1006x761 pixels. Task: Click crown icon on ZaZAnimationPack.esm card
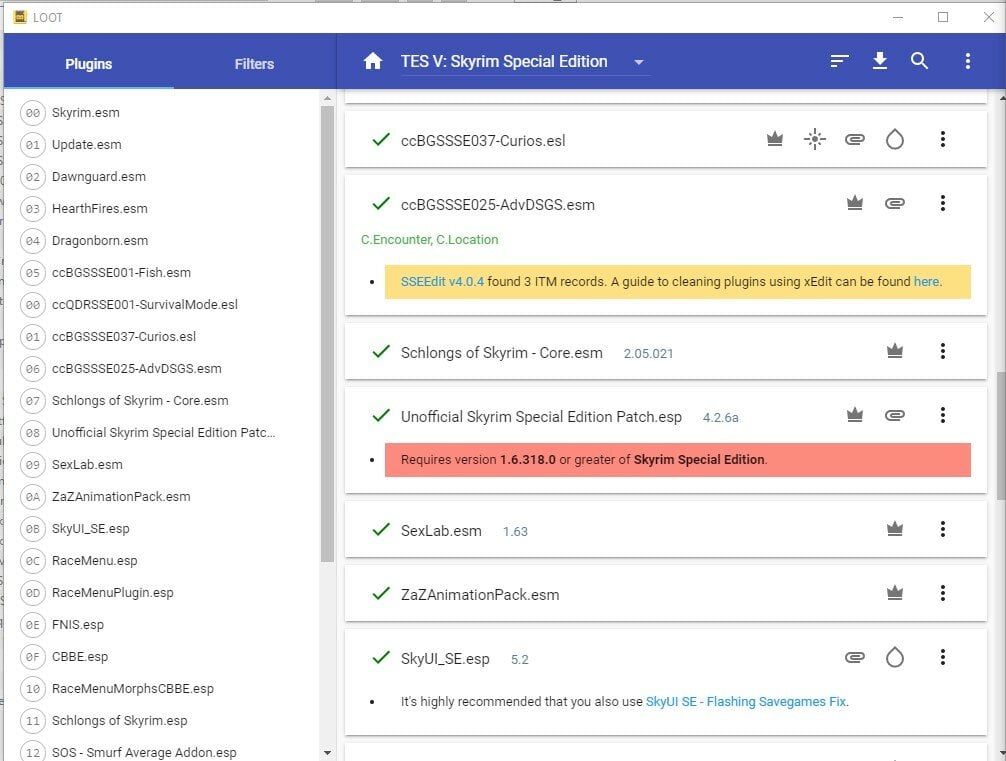894,593
